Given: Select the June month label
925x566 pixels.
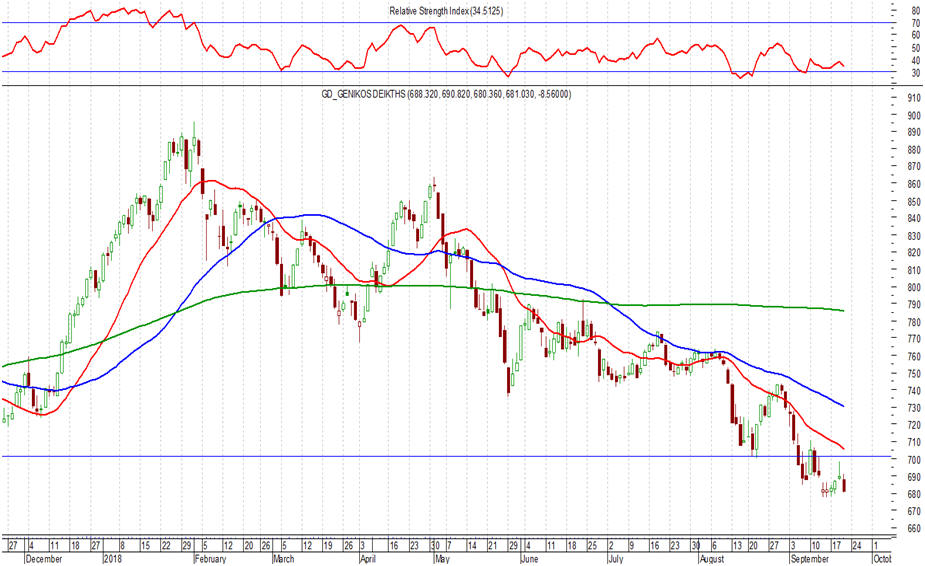Looking at the screenshot, I should point(530,558).
